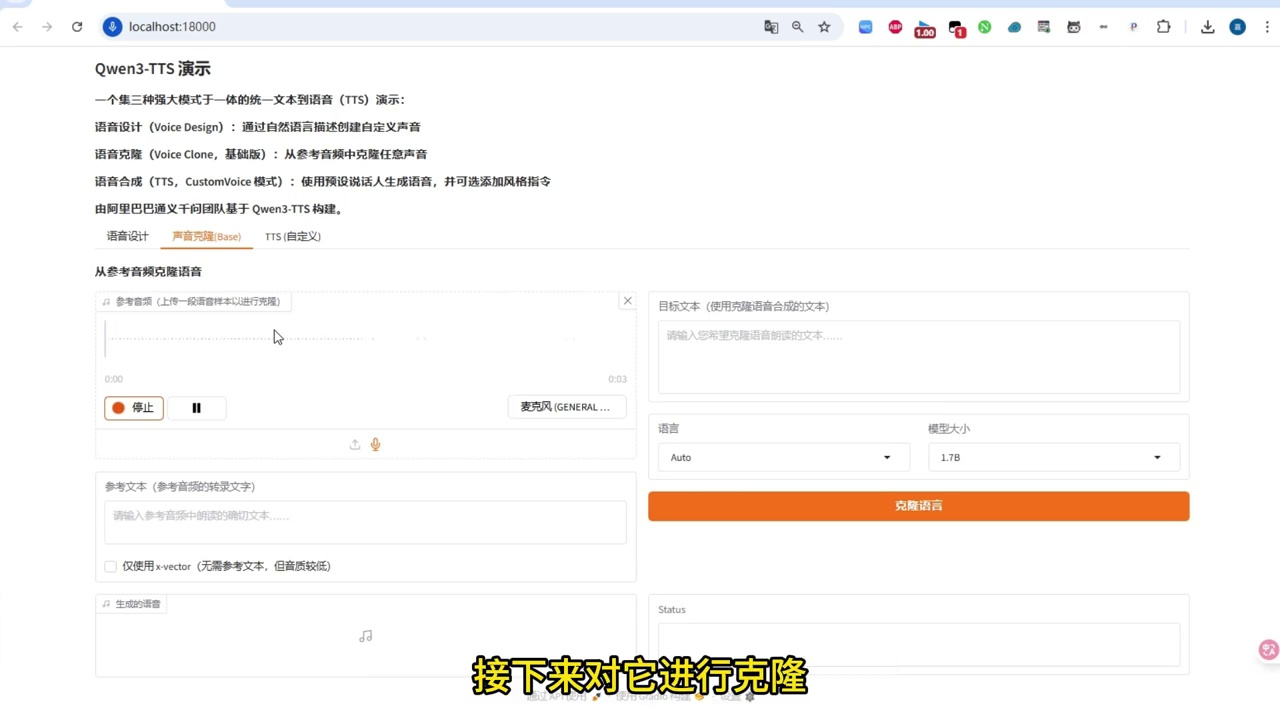The width and height of the screenshot is (1280, 720).
Task: Click into the 参考文本 input box
Action: (x=365, y=522)
